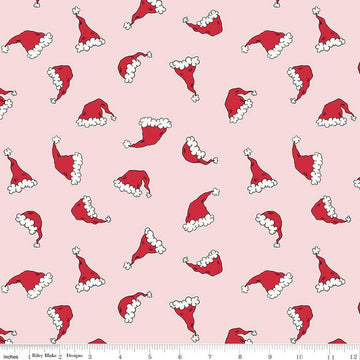
Task: Click the number 6 on the ruler
Action: tap(180, 357)
